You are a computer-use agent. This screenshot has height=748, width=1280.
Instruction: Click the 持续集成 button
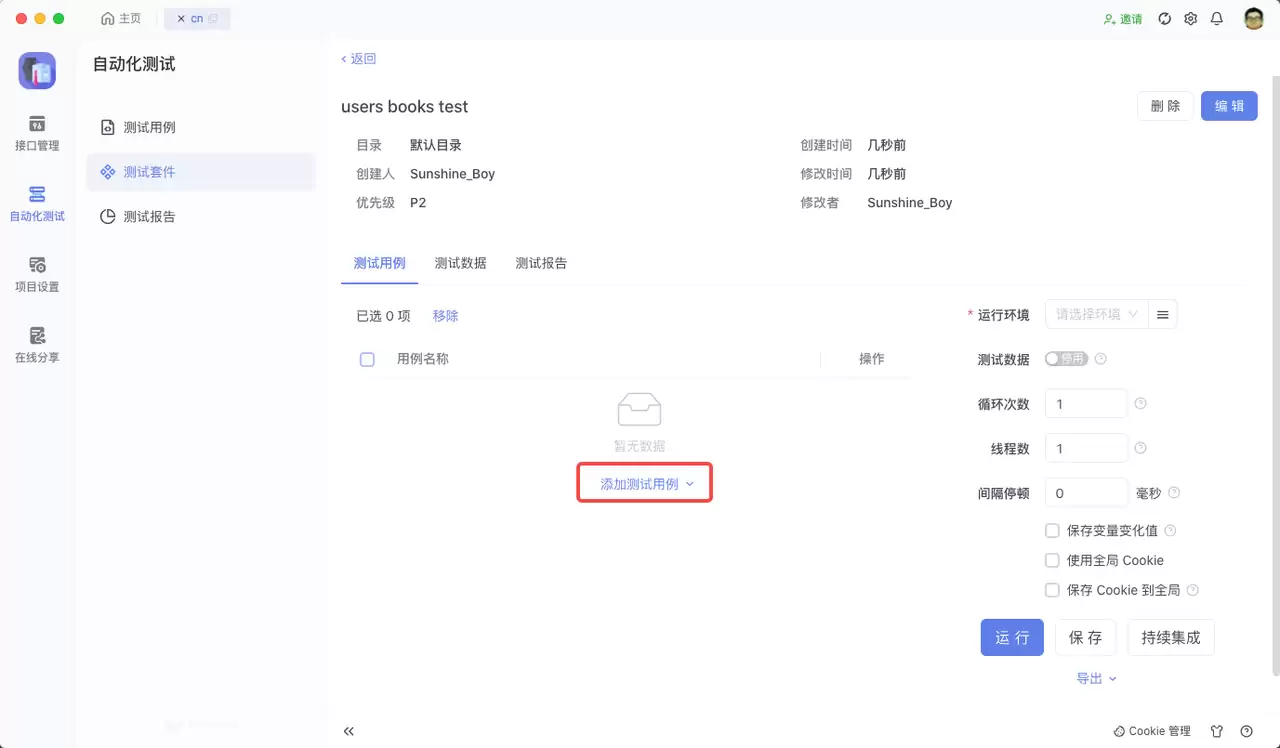(1171, 637)
